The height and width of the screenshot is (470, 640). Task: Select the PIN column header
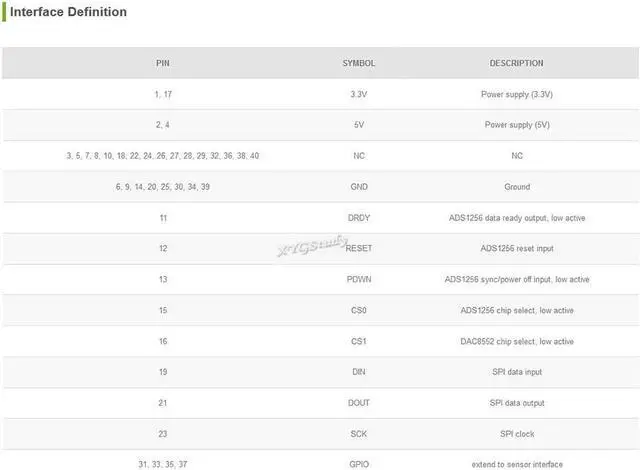[x=163, y=63]
